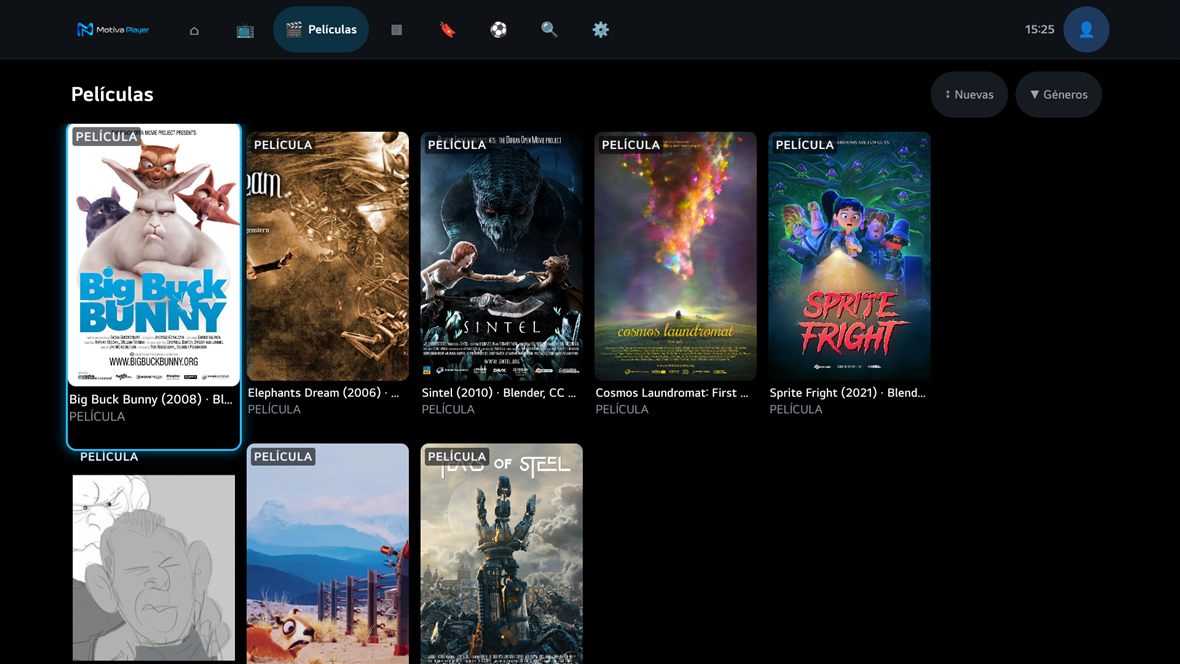Open the Big Buck Bunny poster
Viewport: 1180px width, 664px height.
154,255
